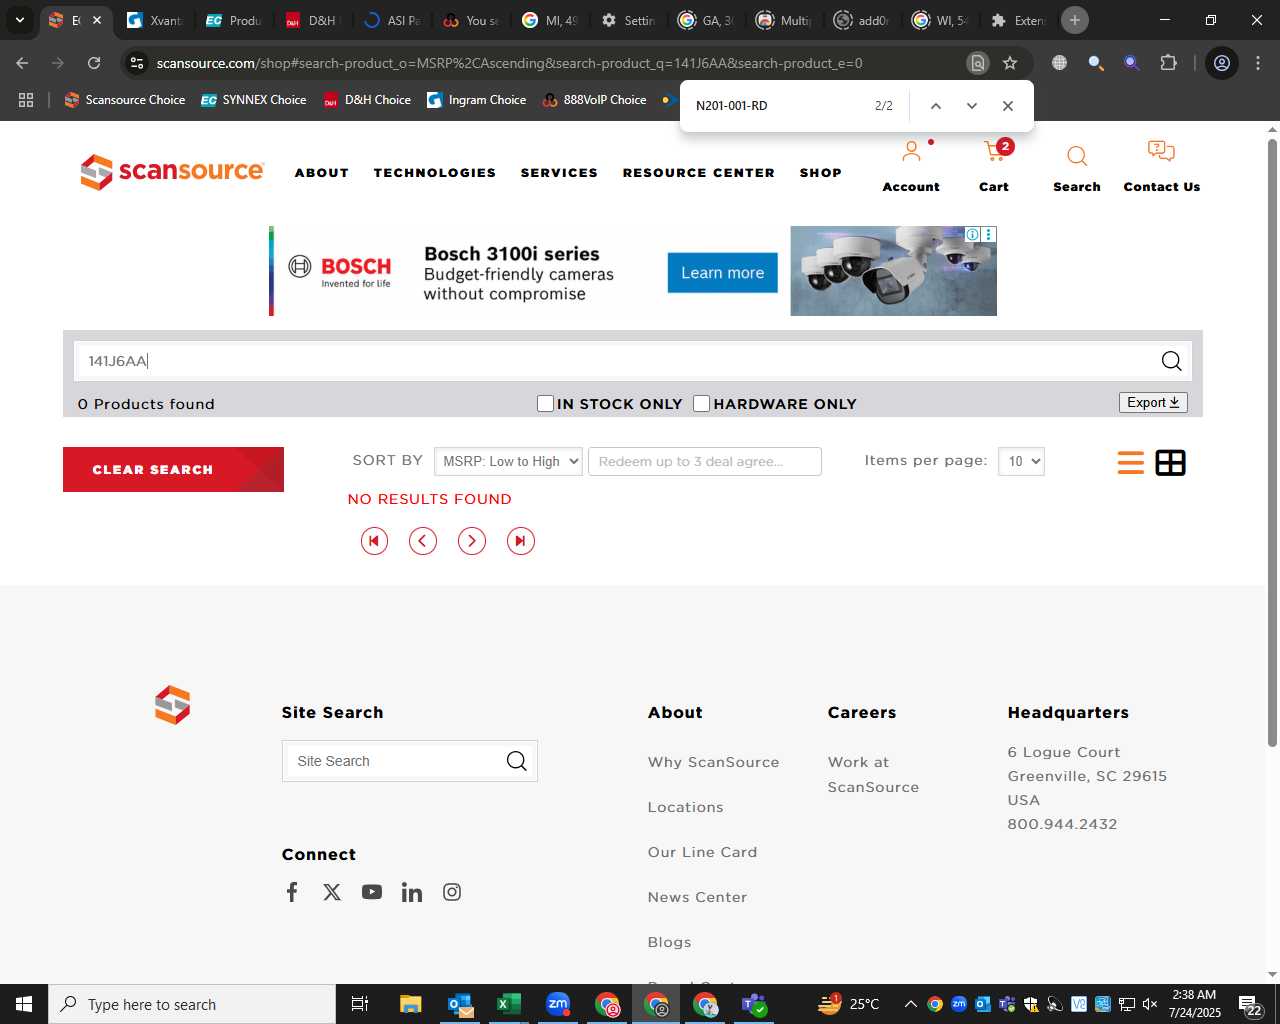Click the page vertical scrollbar
Image resolution: width=1280 pixels, height=1024 pixels.
(x=1272, y=443)
